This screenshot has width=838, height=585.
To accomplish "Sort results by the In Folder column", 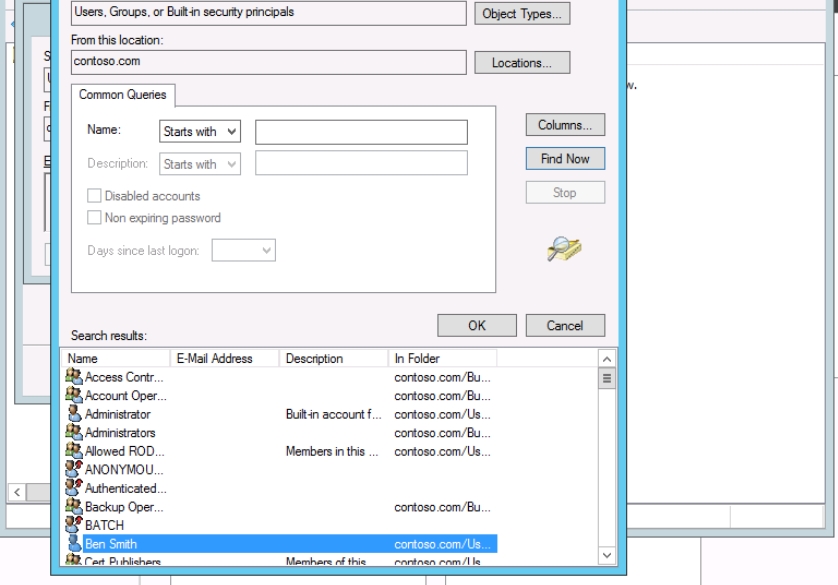I will coord(440,358).
